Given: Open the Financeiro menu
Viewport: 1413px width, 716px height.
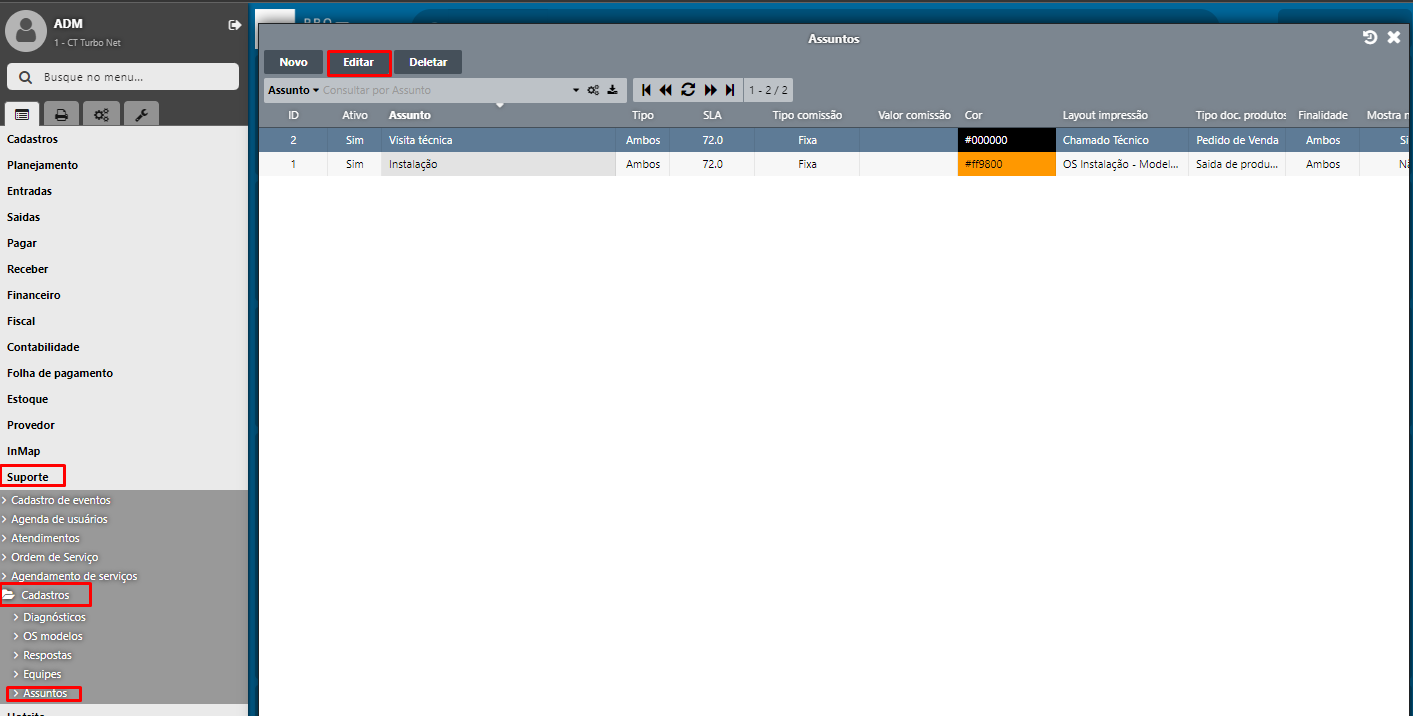Looking at the screenshot, I should pyautogui.click(x=34, y=295).
